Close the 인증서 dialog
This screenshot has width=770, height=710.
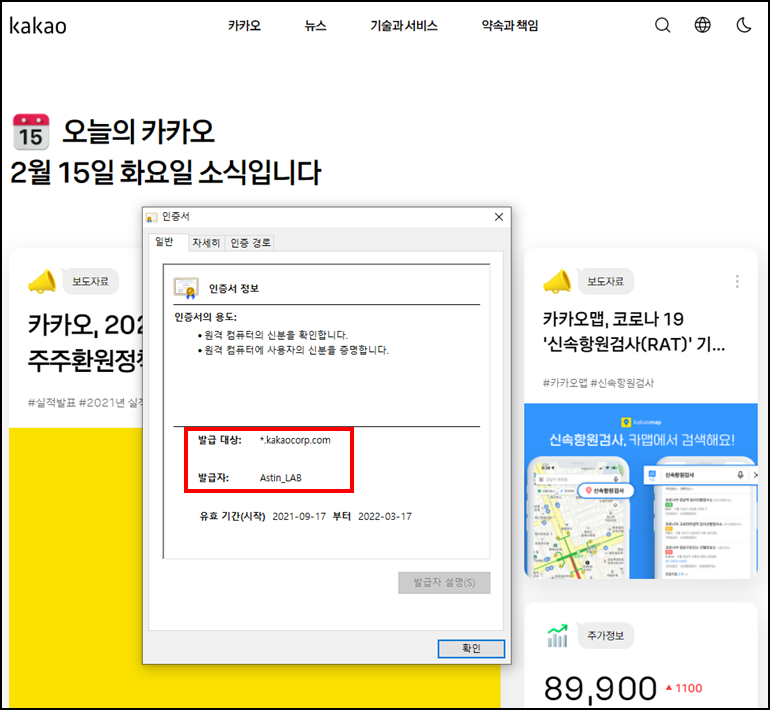point(499,217)
